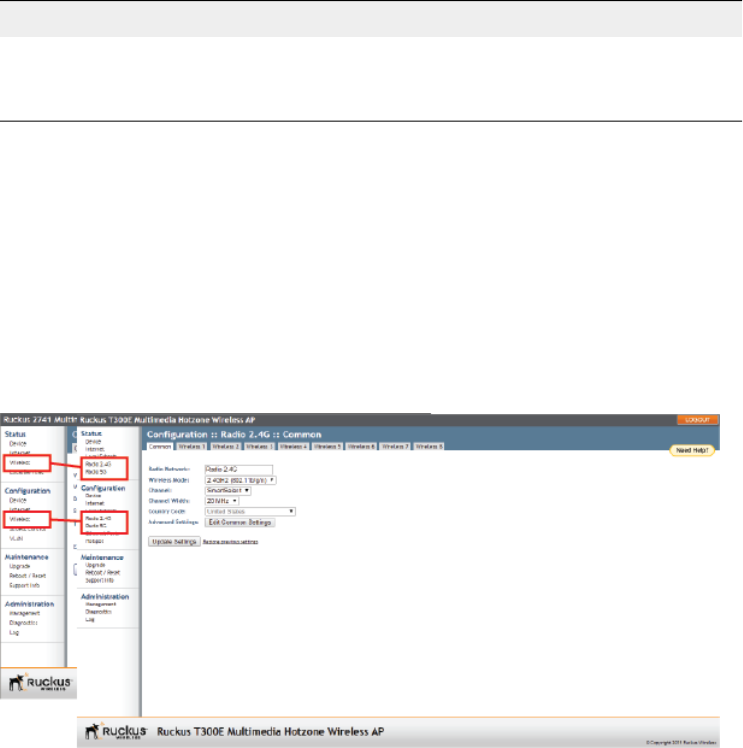The image size is (743, 748).
Task: Switch to the Wireless 2 tab
Action: (x=226, y=447)
